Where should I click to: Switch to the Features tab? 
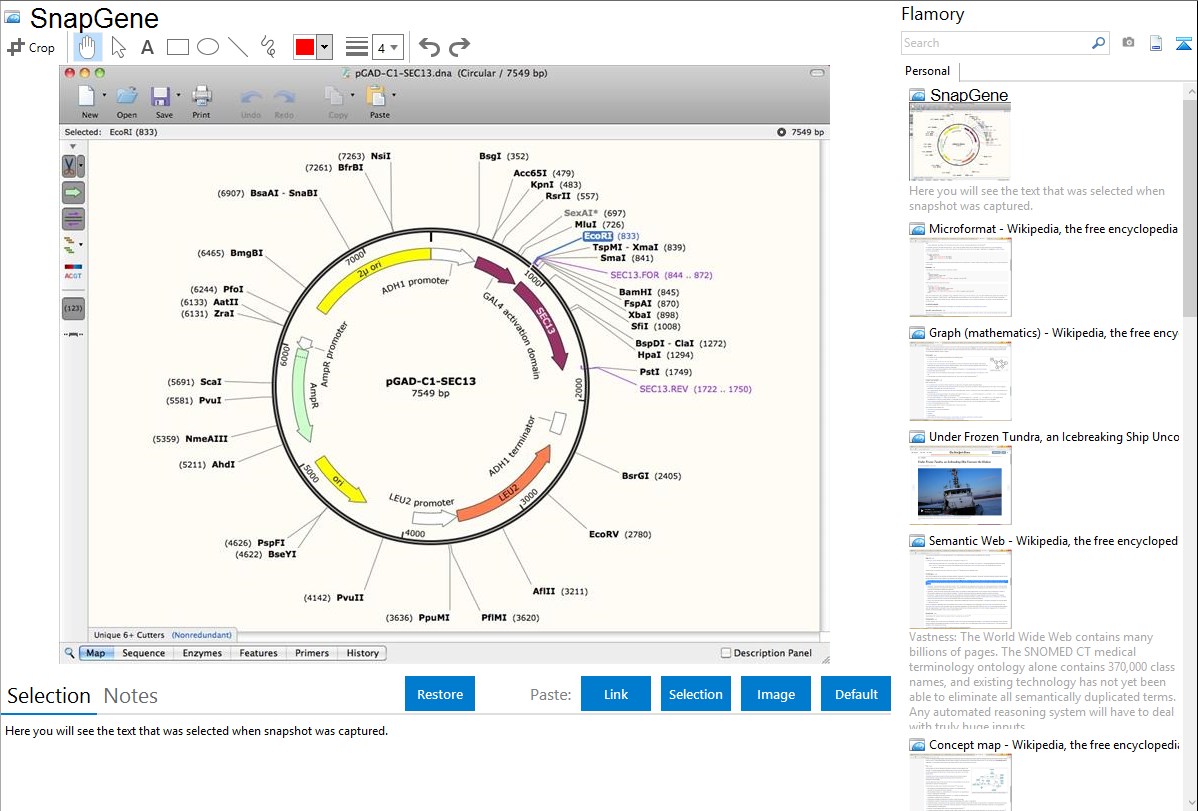(x=258, y=653)
